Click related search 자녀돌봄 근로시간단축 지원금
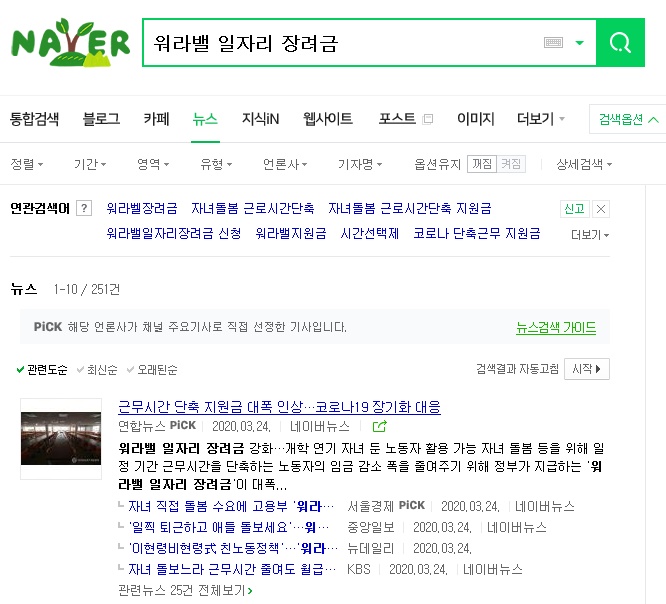Screen dimensions: 666x604 410,208
